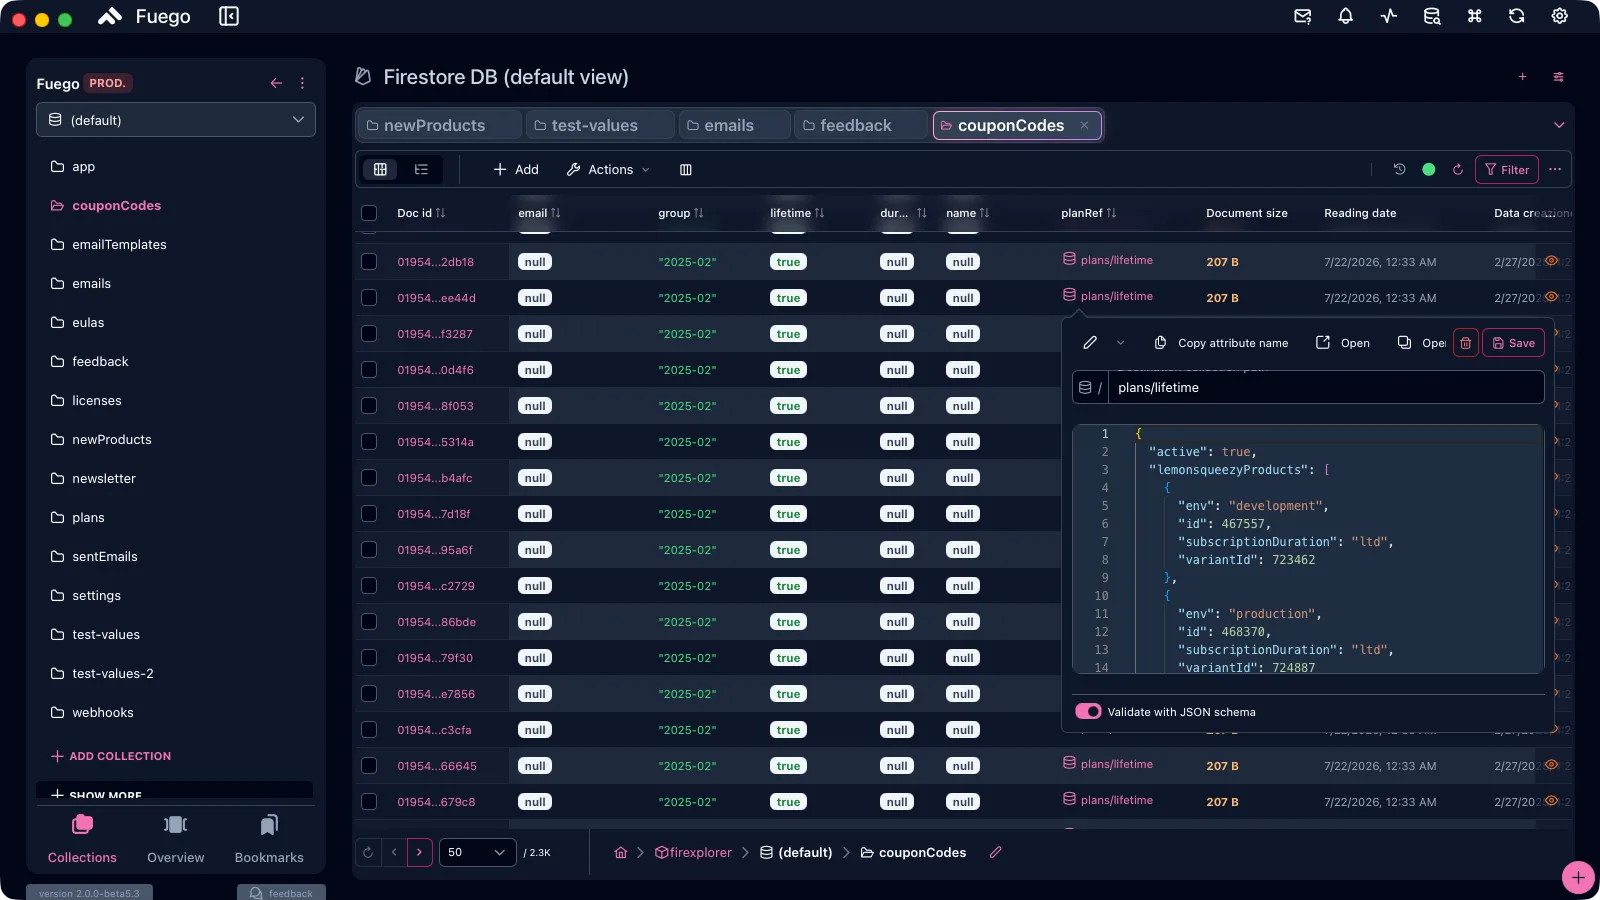Click the Save button
Viewport: 1600px width, 900px height.
click(1513, 343)
